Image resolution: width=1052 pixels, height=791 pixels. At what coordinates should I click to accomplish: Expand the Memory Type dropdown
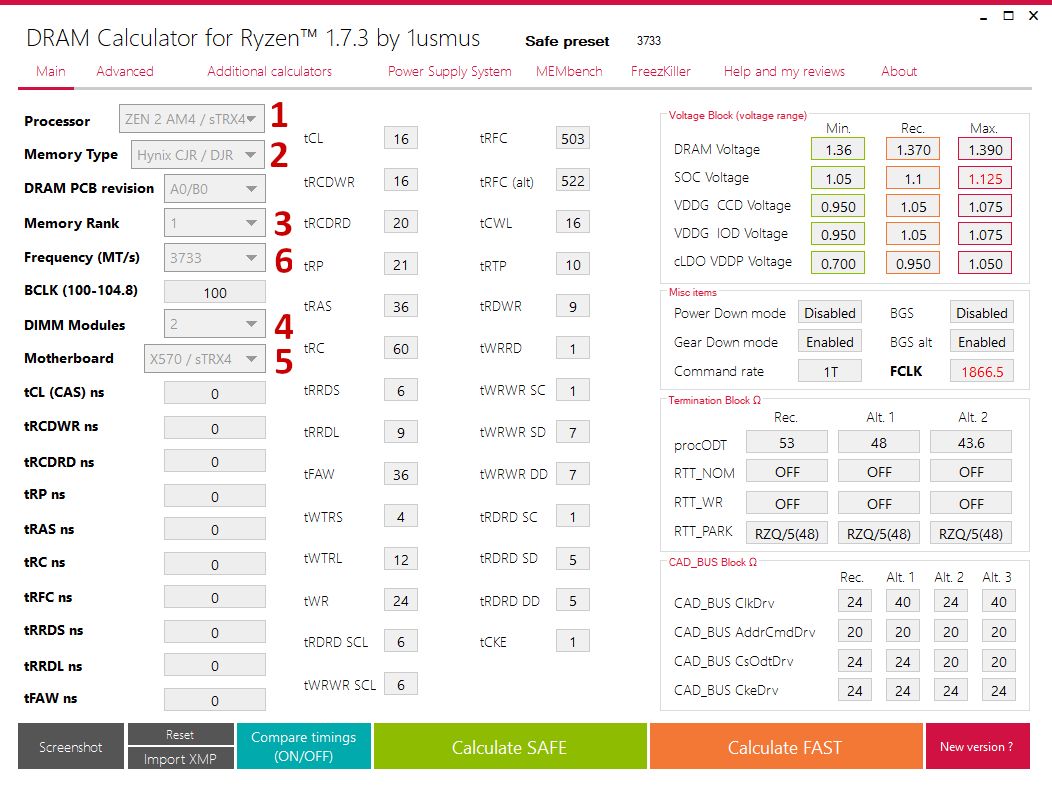197,155
